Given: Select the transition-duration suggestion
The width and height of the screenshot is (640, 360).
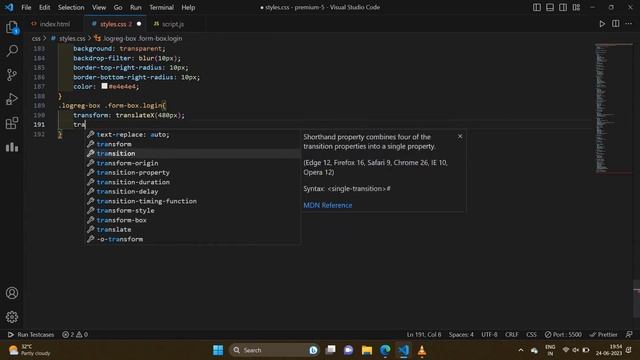Looking at the screenshot, I should (193, 182).
